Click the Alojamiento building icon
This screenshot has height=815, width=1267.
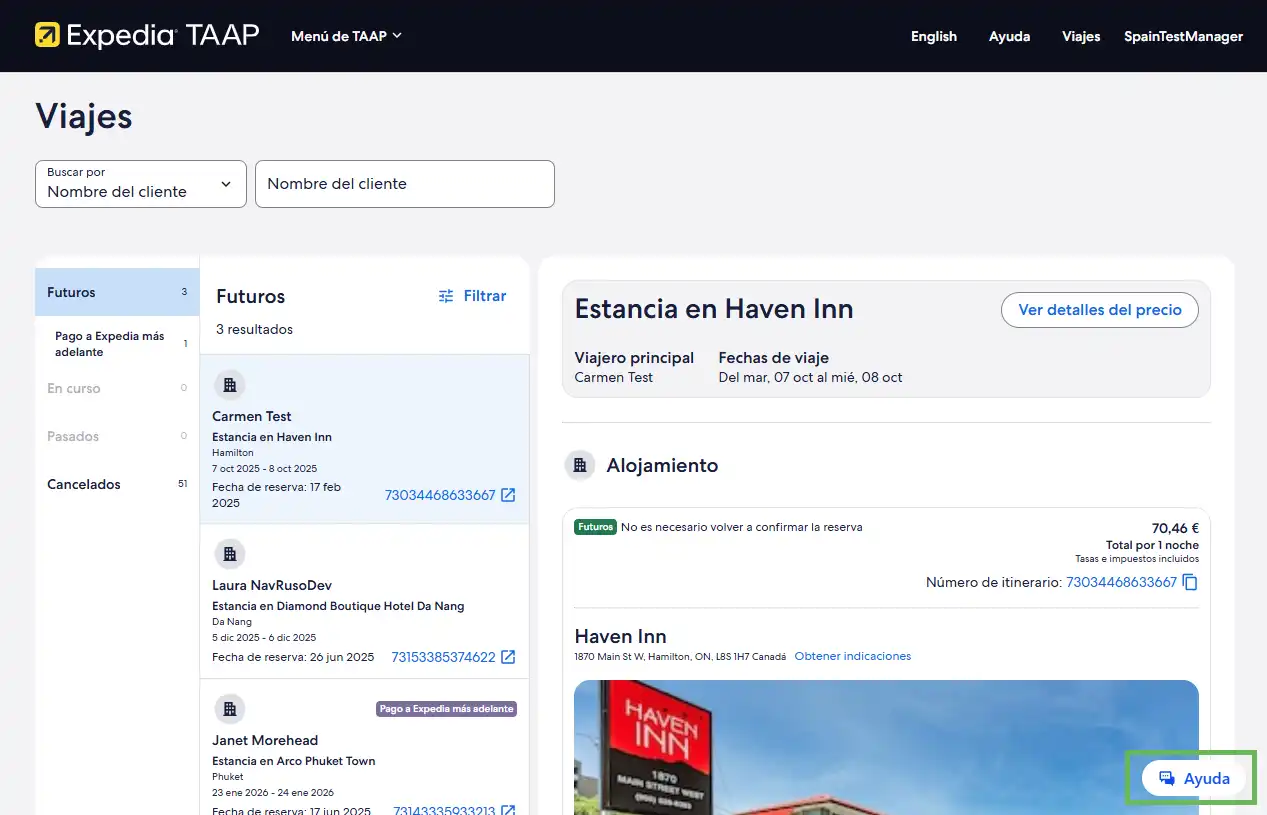(x=580, y=465)
